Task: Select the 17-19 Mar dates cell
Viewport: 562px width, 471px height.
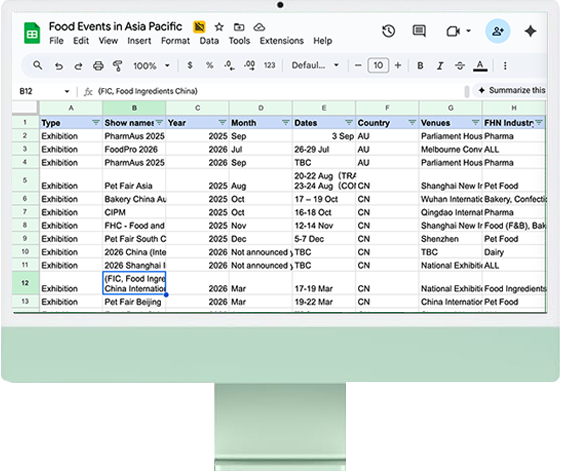Action: pos(324,283)
